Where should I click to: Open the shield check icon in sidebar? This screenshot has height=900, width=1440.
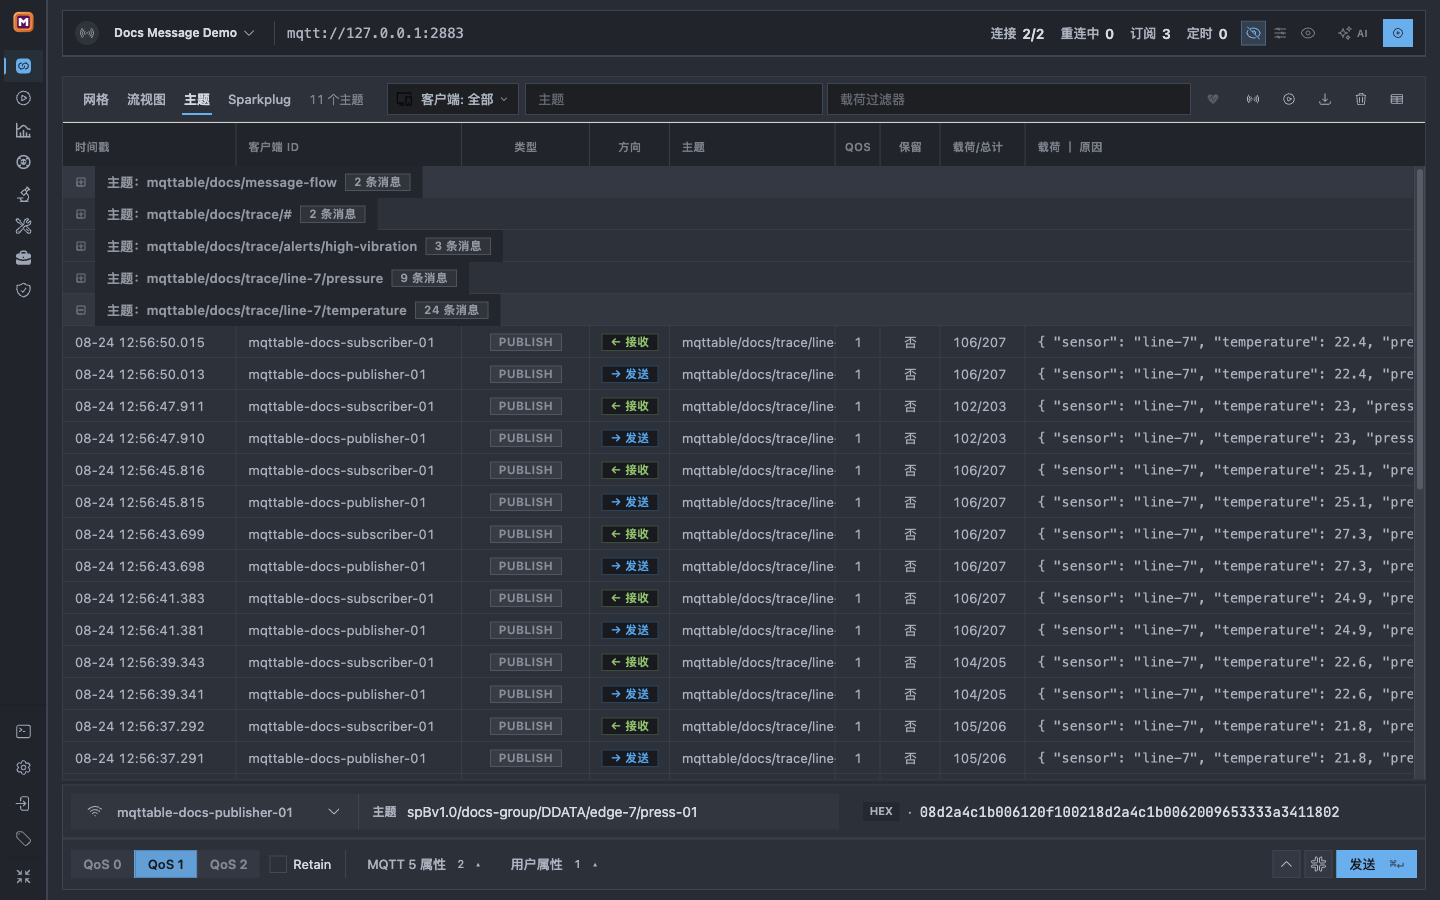[x=23, y=290]
